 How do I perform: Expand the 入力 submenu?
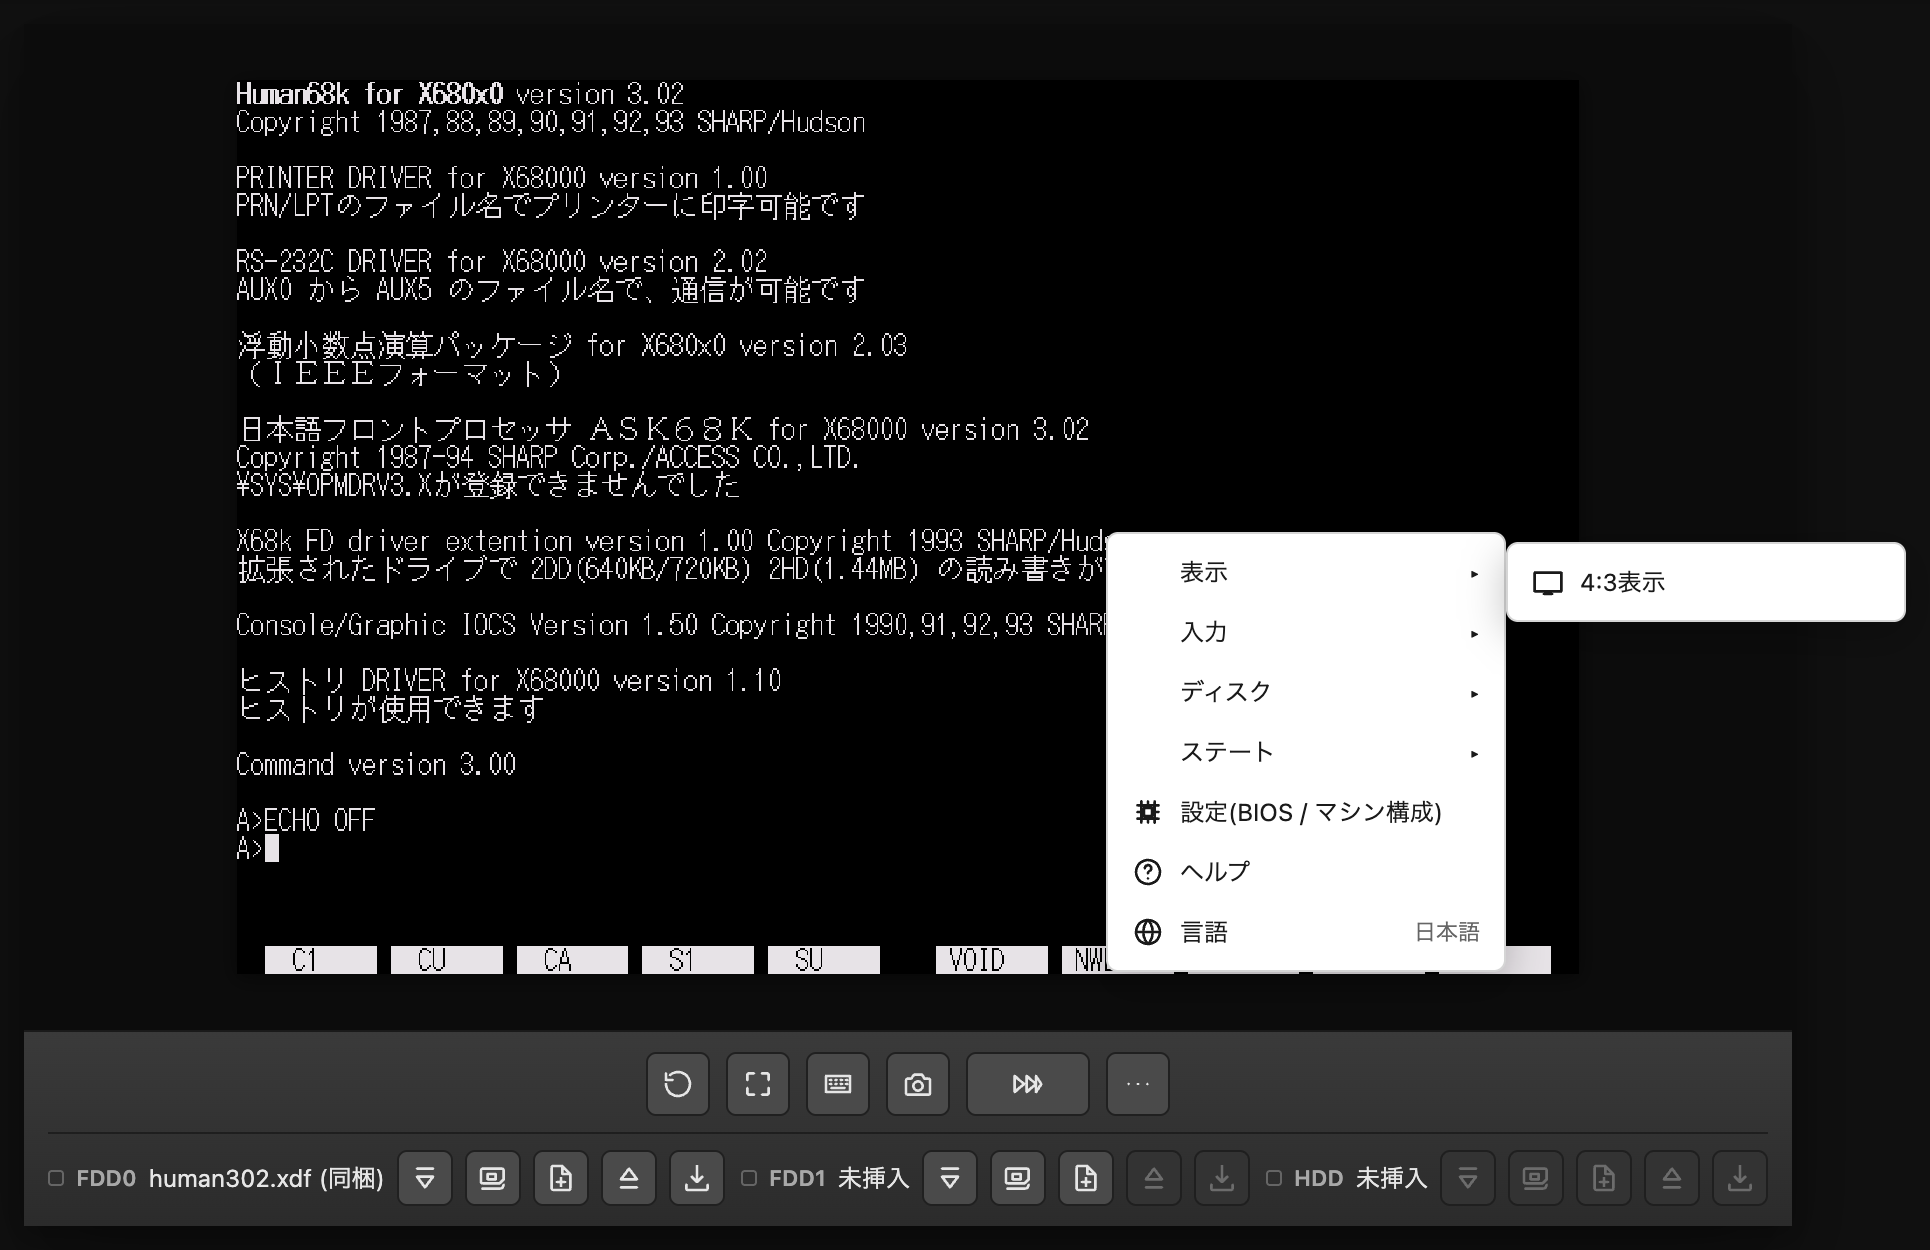tap(1306, 633)
